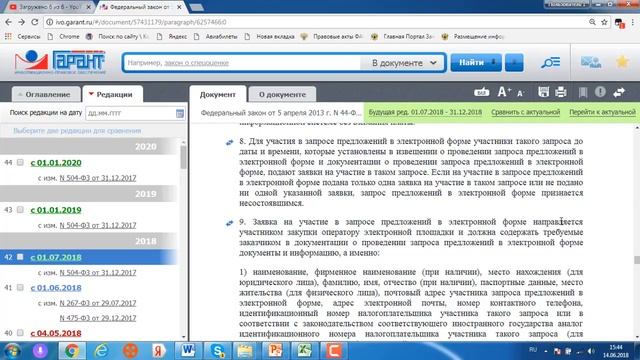Image resolution: width=640 pixels, height=360 pixels.
Task: Switch to the first browser tab 'Загружено'
Action: click(x=50, y=7)
